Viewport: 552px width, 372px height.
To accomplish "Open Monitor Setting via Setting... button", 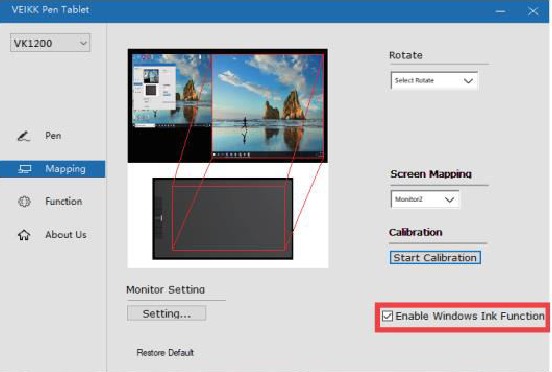I will tap(167, 313).
